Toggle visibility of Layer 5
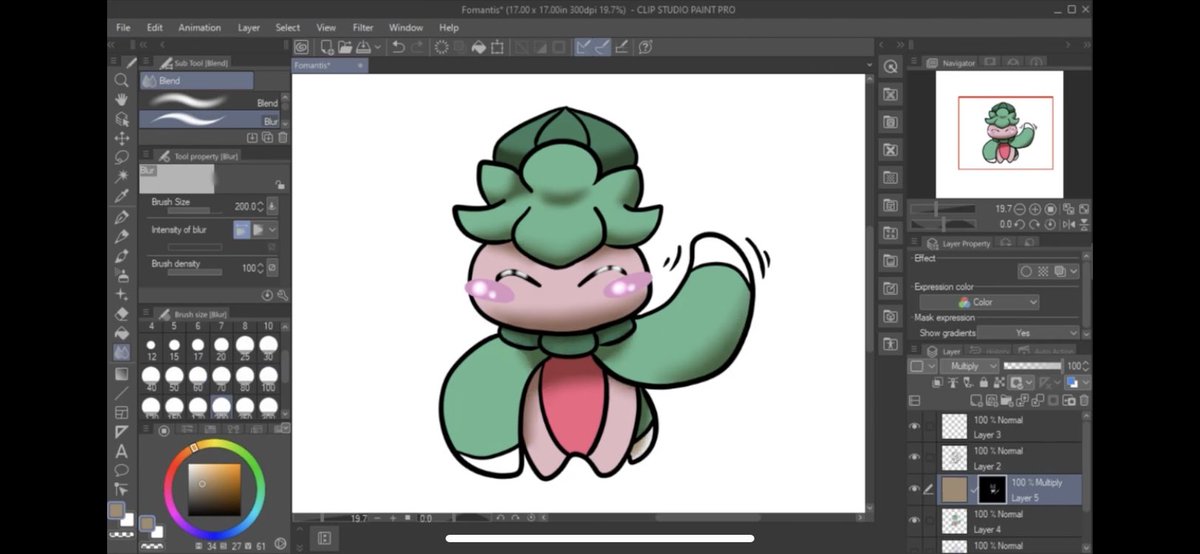Image resolution: width=1200 pixels, height=554 pixels. (914, 489)
